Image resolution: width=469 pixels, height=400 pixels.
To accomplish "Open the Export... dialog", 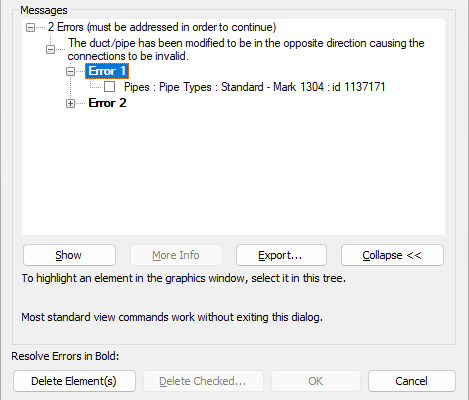I will point(281,255).
